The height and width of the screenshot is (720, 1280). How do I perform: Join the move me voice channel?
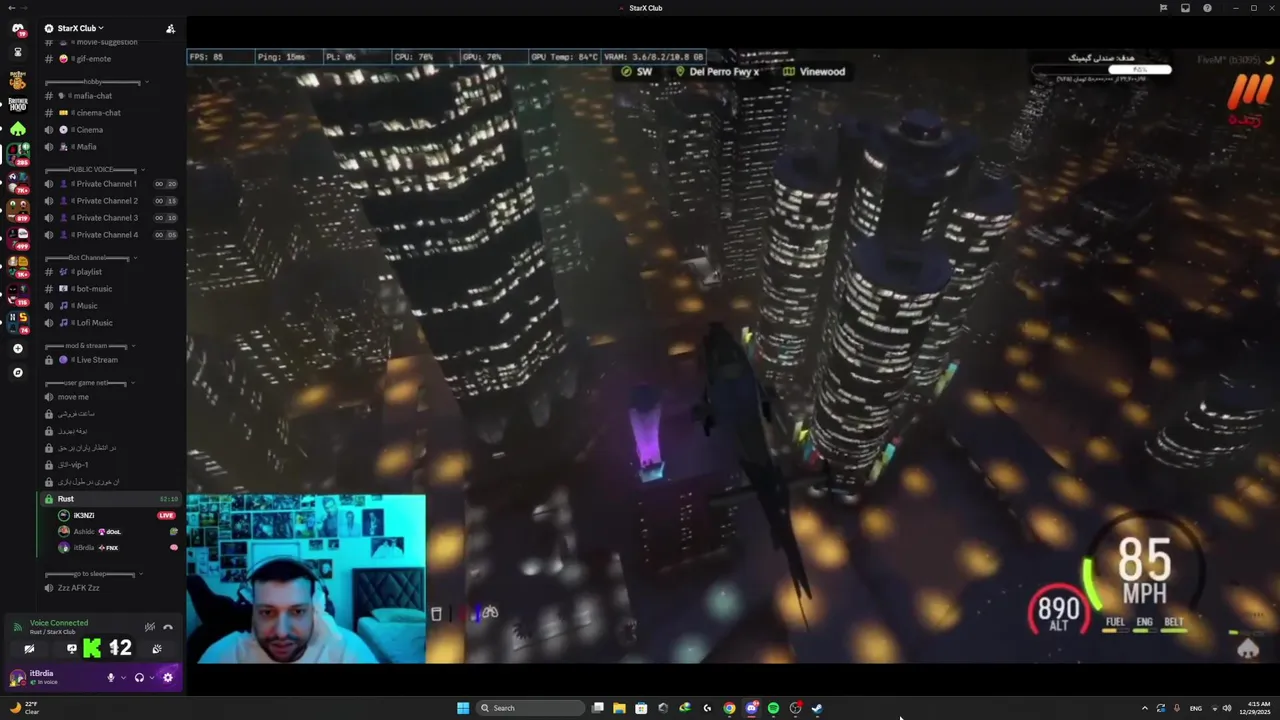point(110,397)
